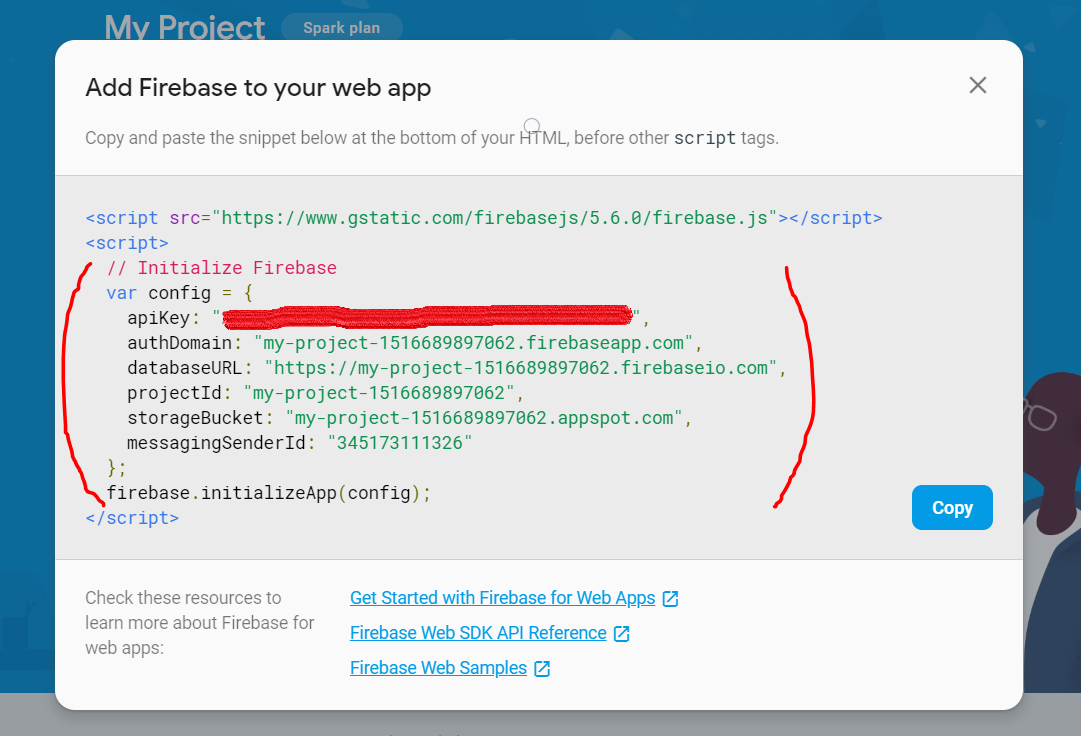Open Get Started with Firebase for Web Apps
This screenshot has height=736, width=1081.
pyautogui.click(x=503, y=598)
